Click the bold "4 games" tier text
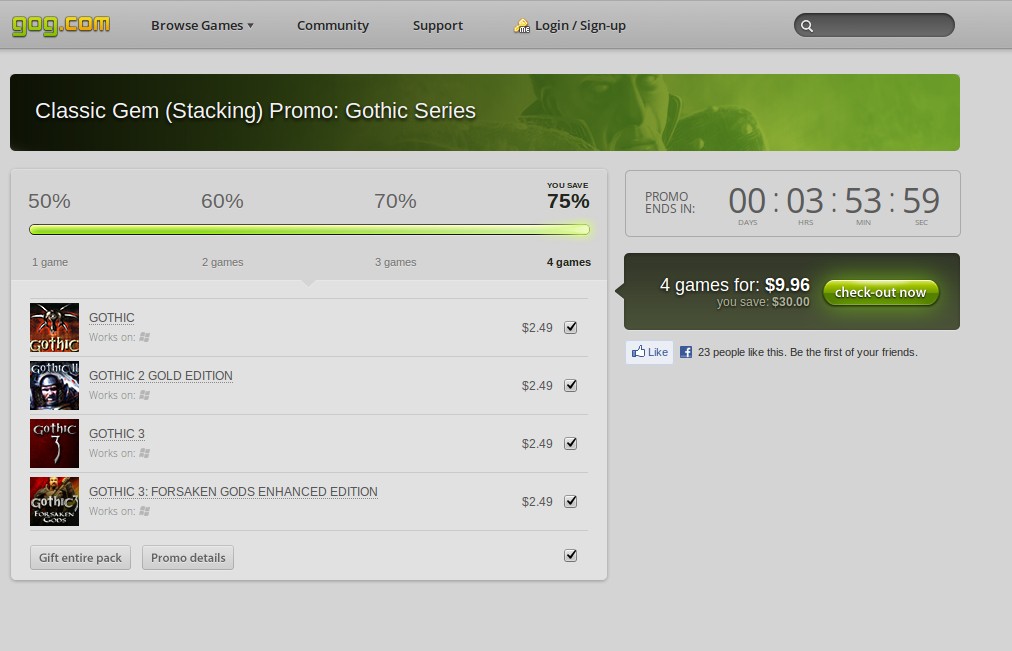The height and width of the screenshot is (651, 1012). point(569,262)
